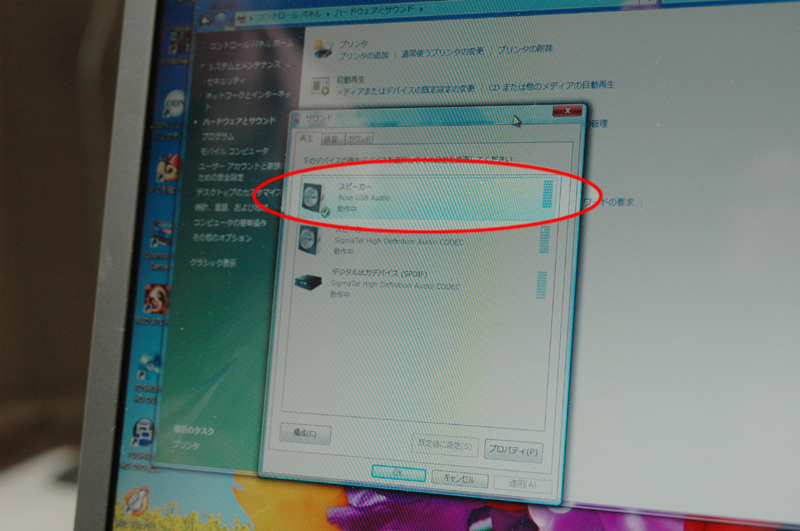Open モバイル コンピュータ sidebar link
The image size is (800, 531).
[234, 151]
